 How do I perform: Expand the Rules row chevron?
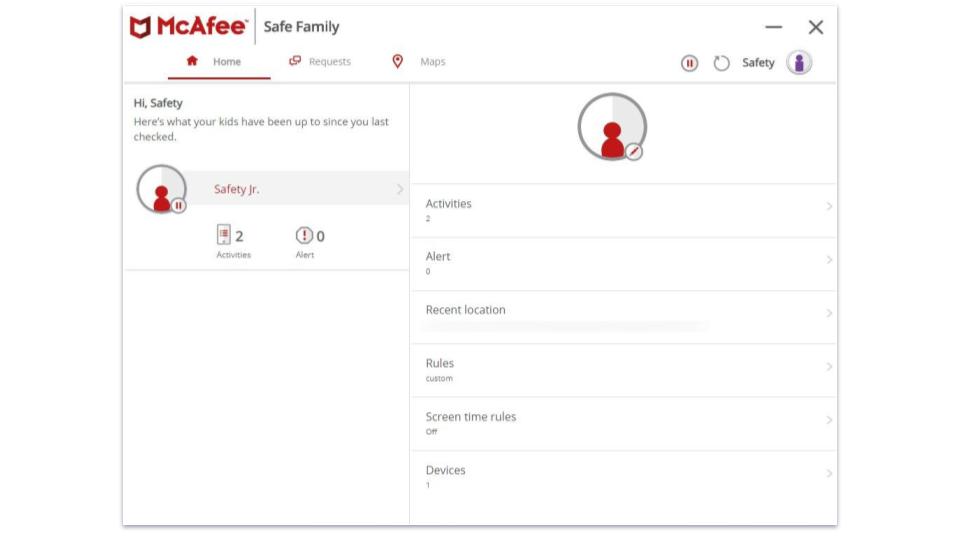click(x=829, y=367)
